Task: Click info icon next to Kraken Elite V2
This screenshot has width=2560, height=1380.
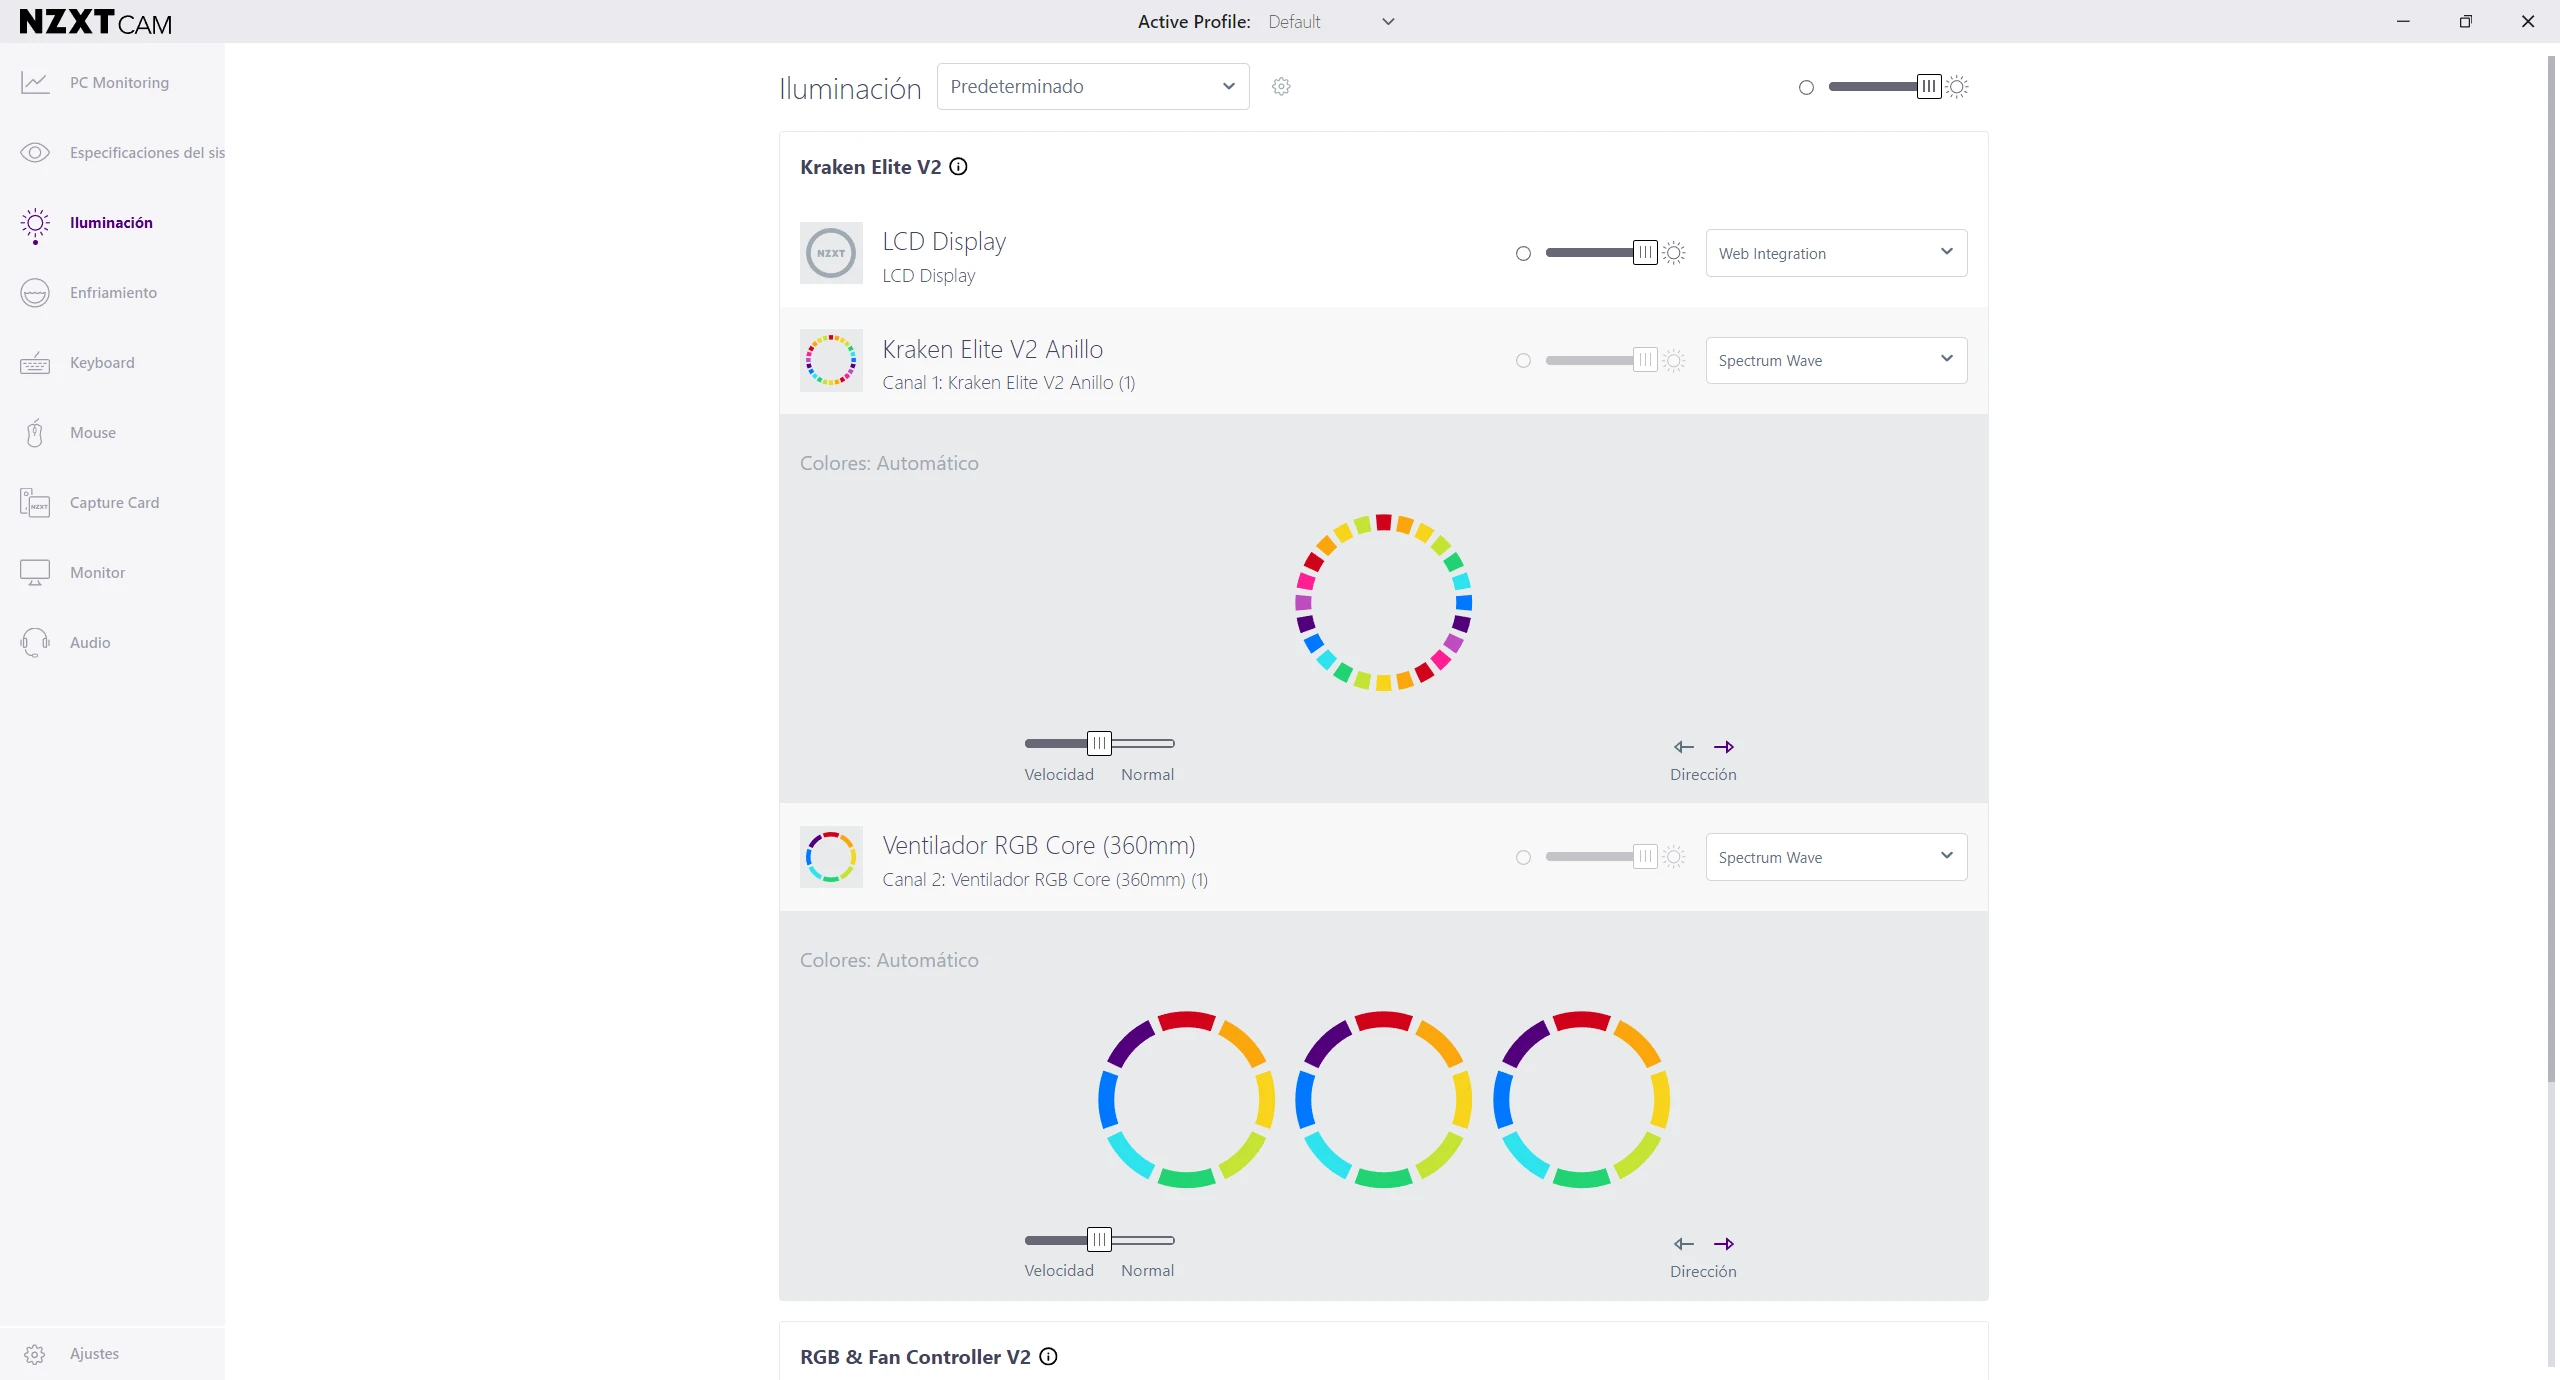Action: coord(958,167)
